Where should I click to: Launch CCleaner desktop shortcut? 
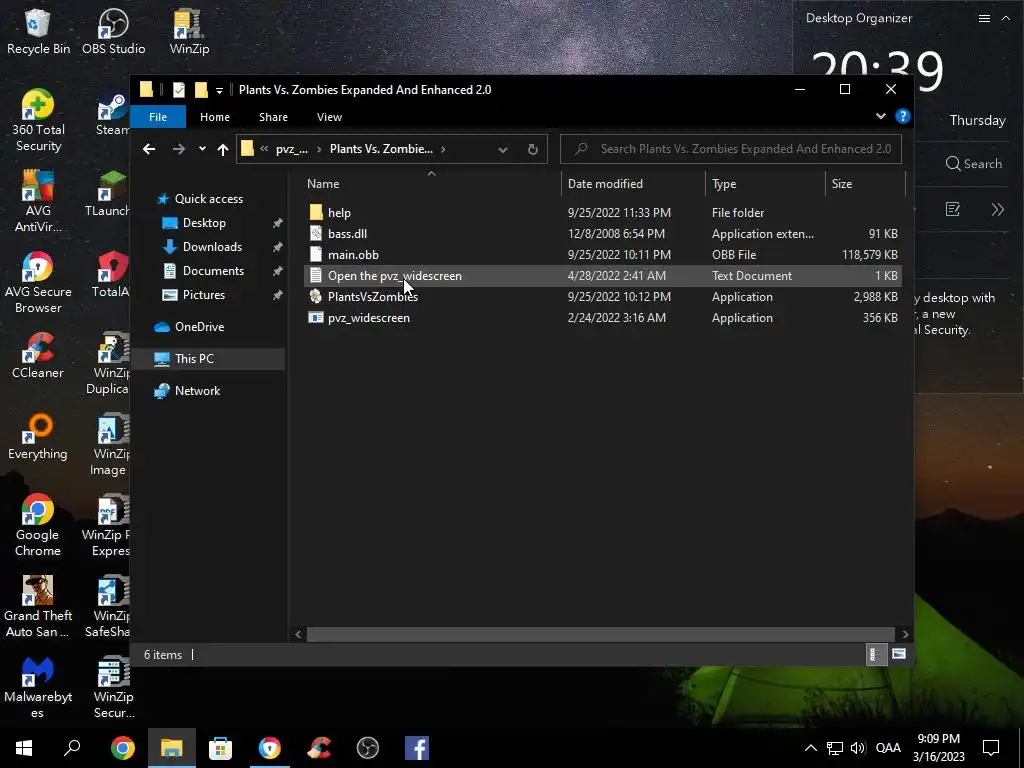coord(39,356)
